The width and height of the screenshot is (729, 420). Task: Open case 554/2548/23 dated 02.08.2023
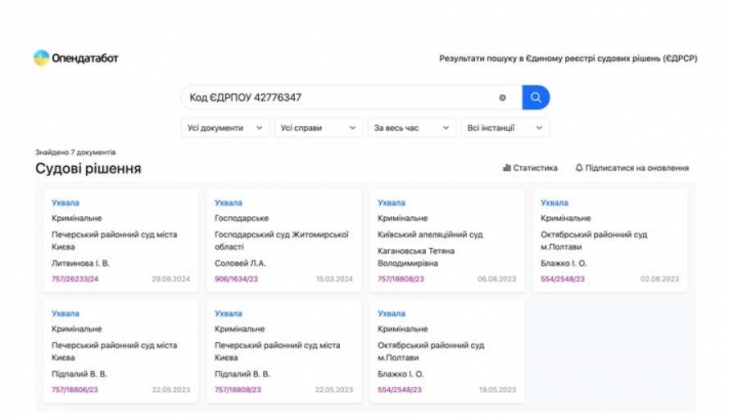point(562,279)
